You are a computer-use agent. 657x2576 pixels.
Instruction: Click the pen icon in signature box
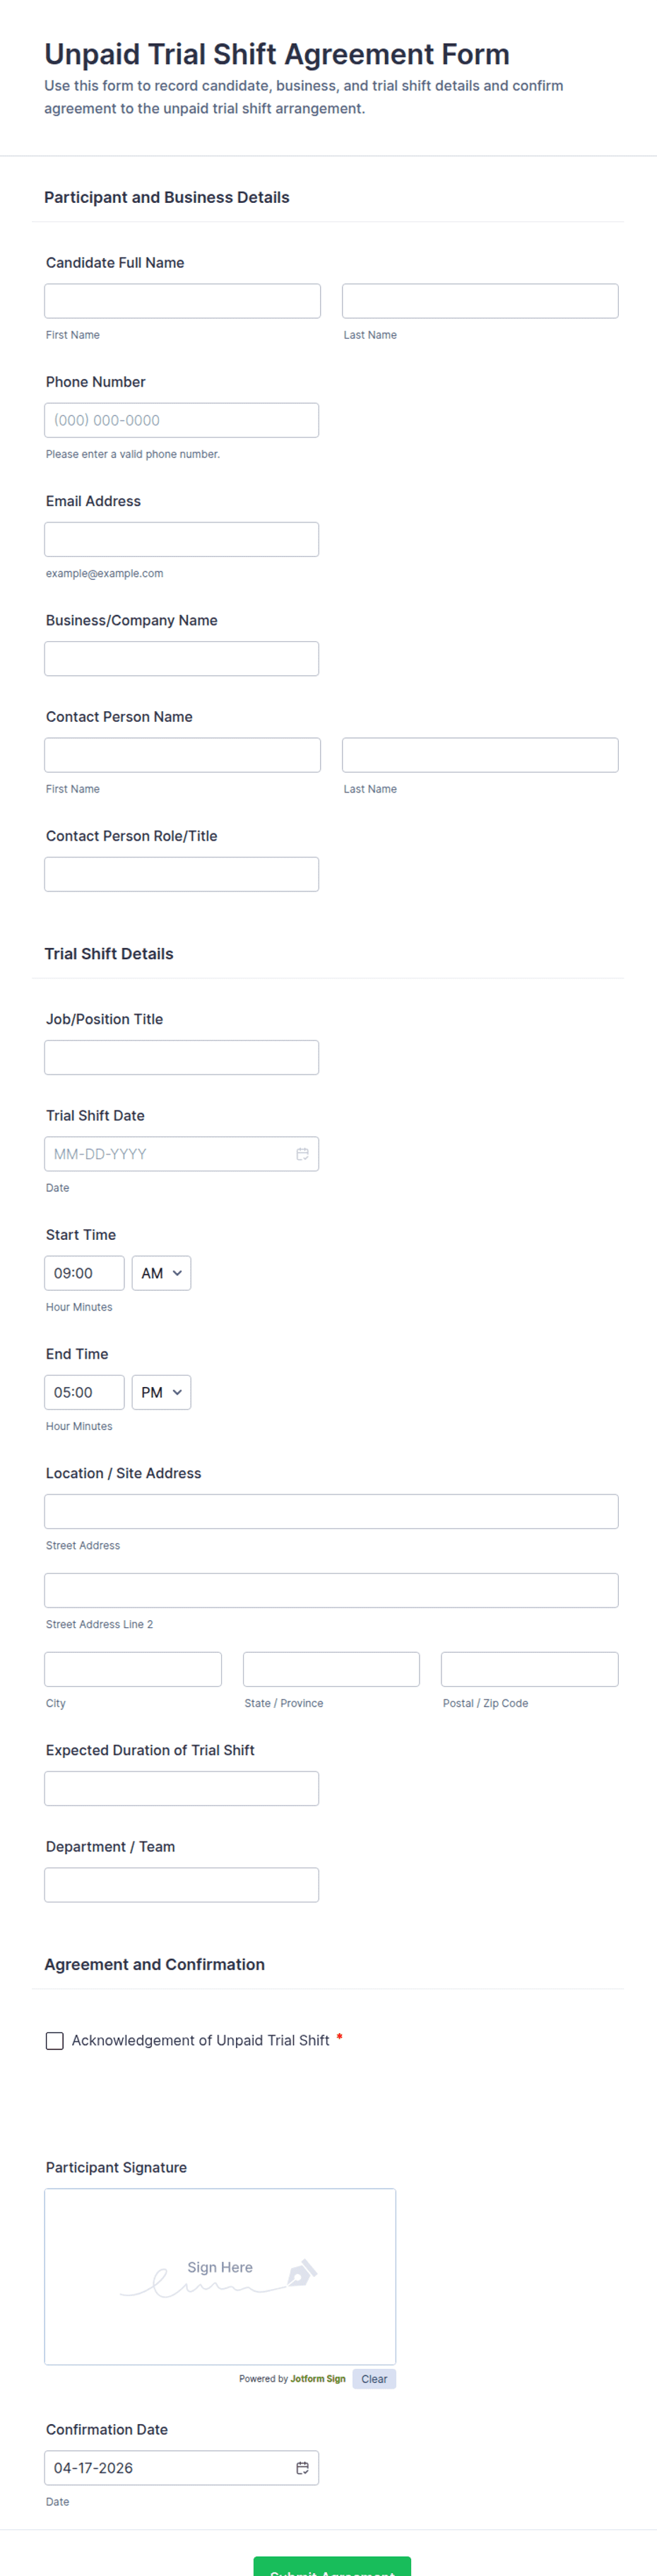pos(302,2273)
